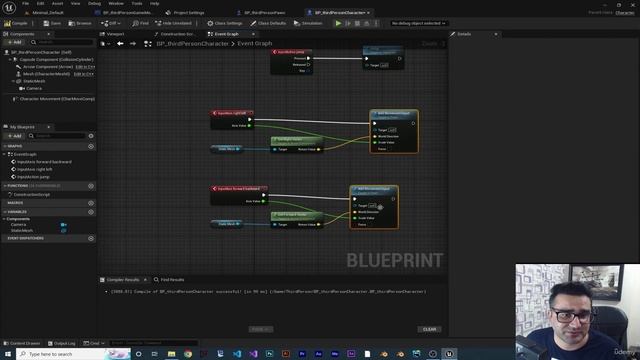Click the Components search field
Viewport: 640px width, 360px height.
click(61, 42)
